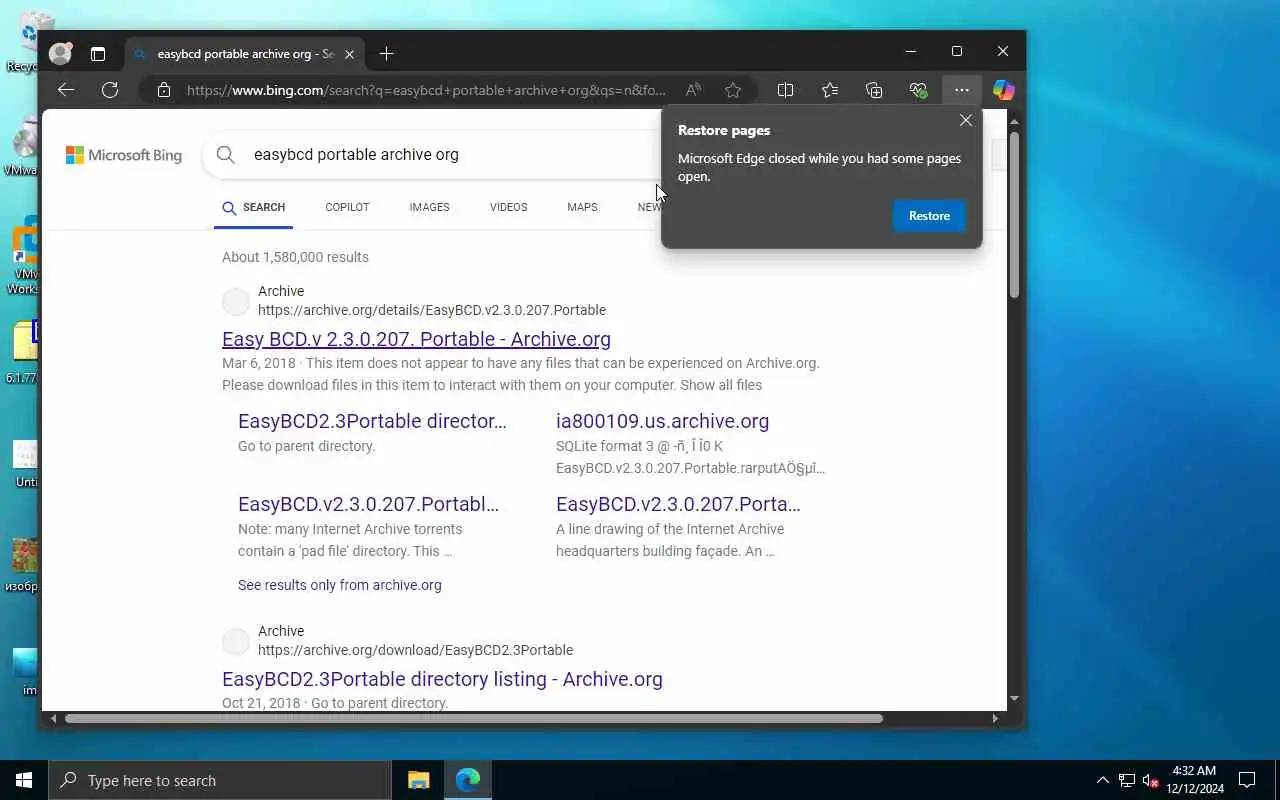
Task: View site information lock icon
Action: tap(164, 90)
